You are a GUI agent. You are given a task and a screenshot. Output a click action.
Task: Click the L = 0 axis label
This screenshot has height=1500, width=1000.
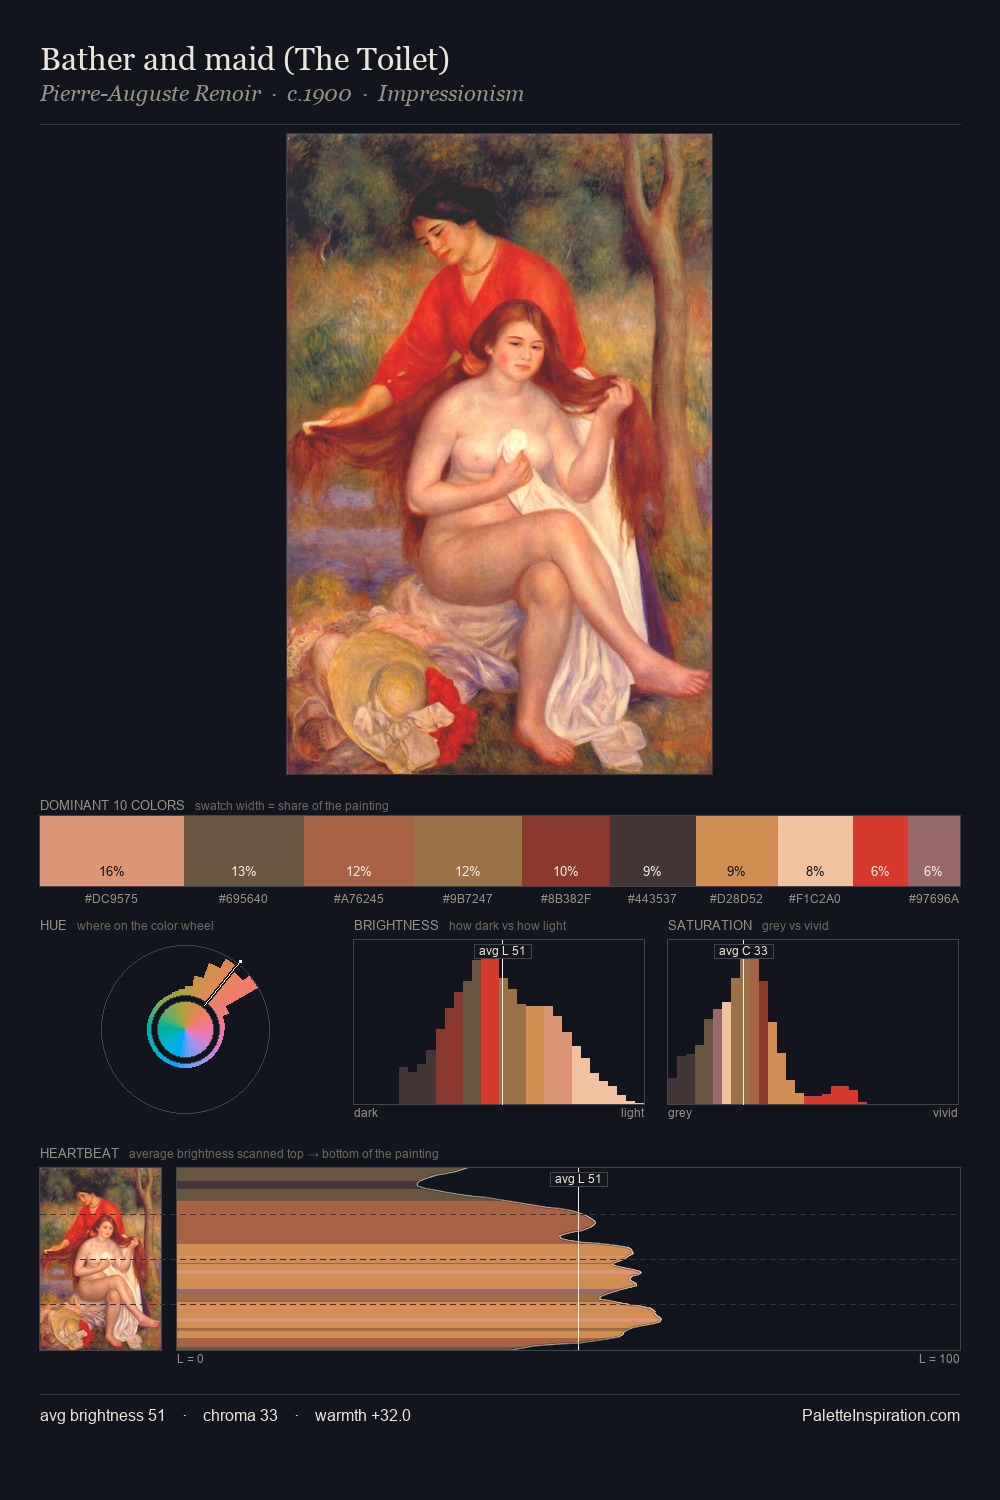pos(190,1358)
